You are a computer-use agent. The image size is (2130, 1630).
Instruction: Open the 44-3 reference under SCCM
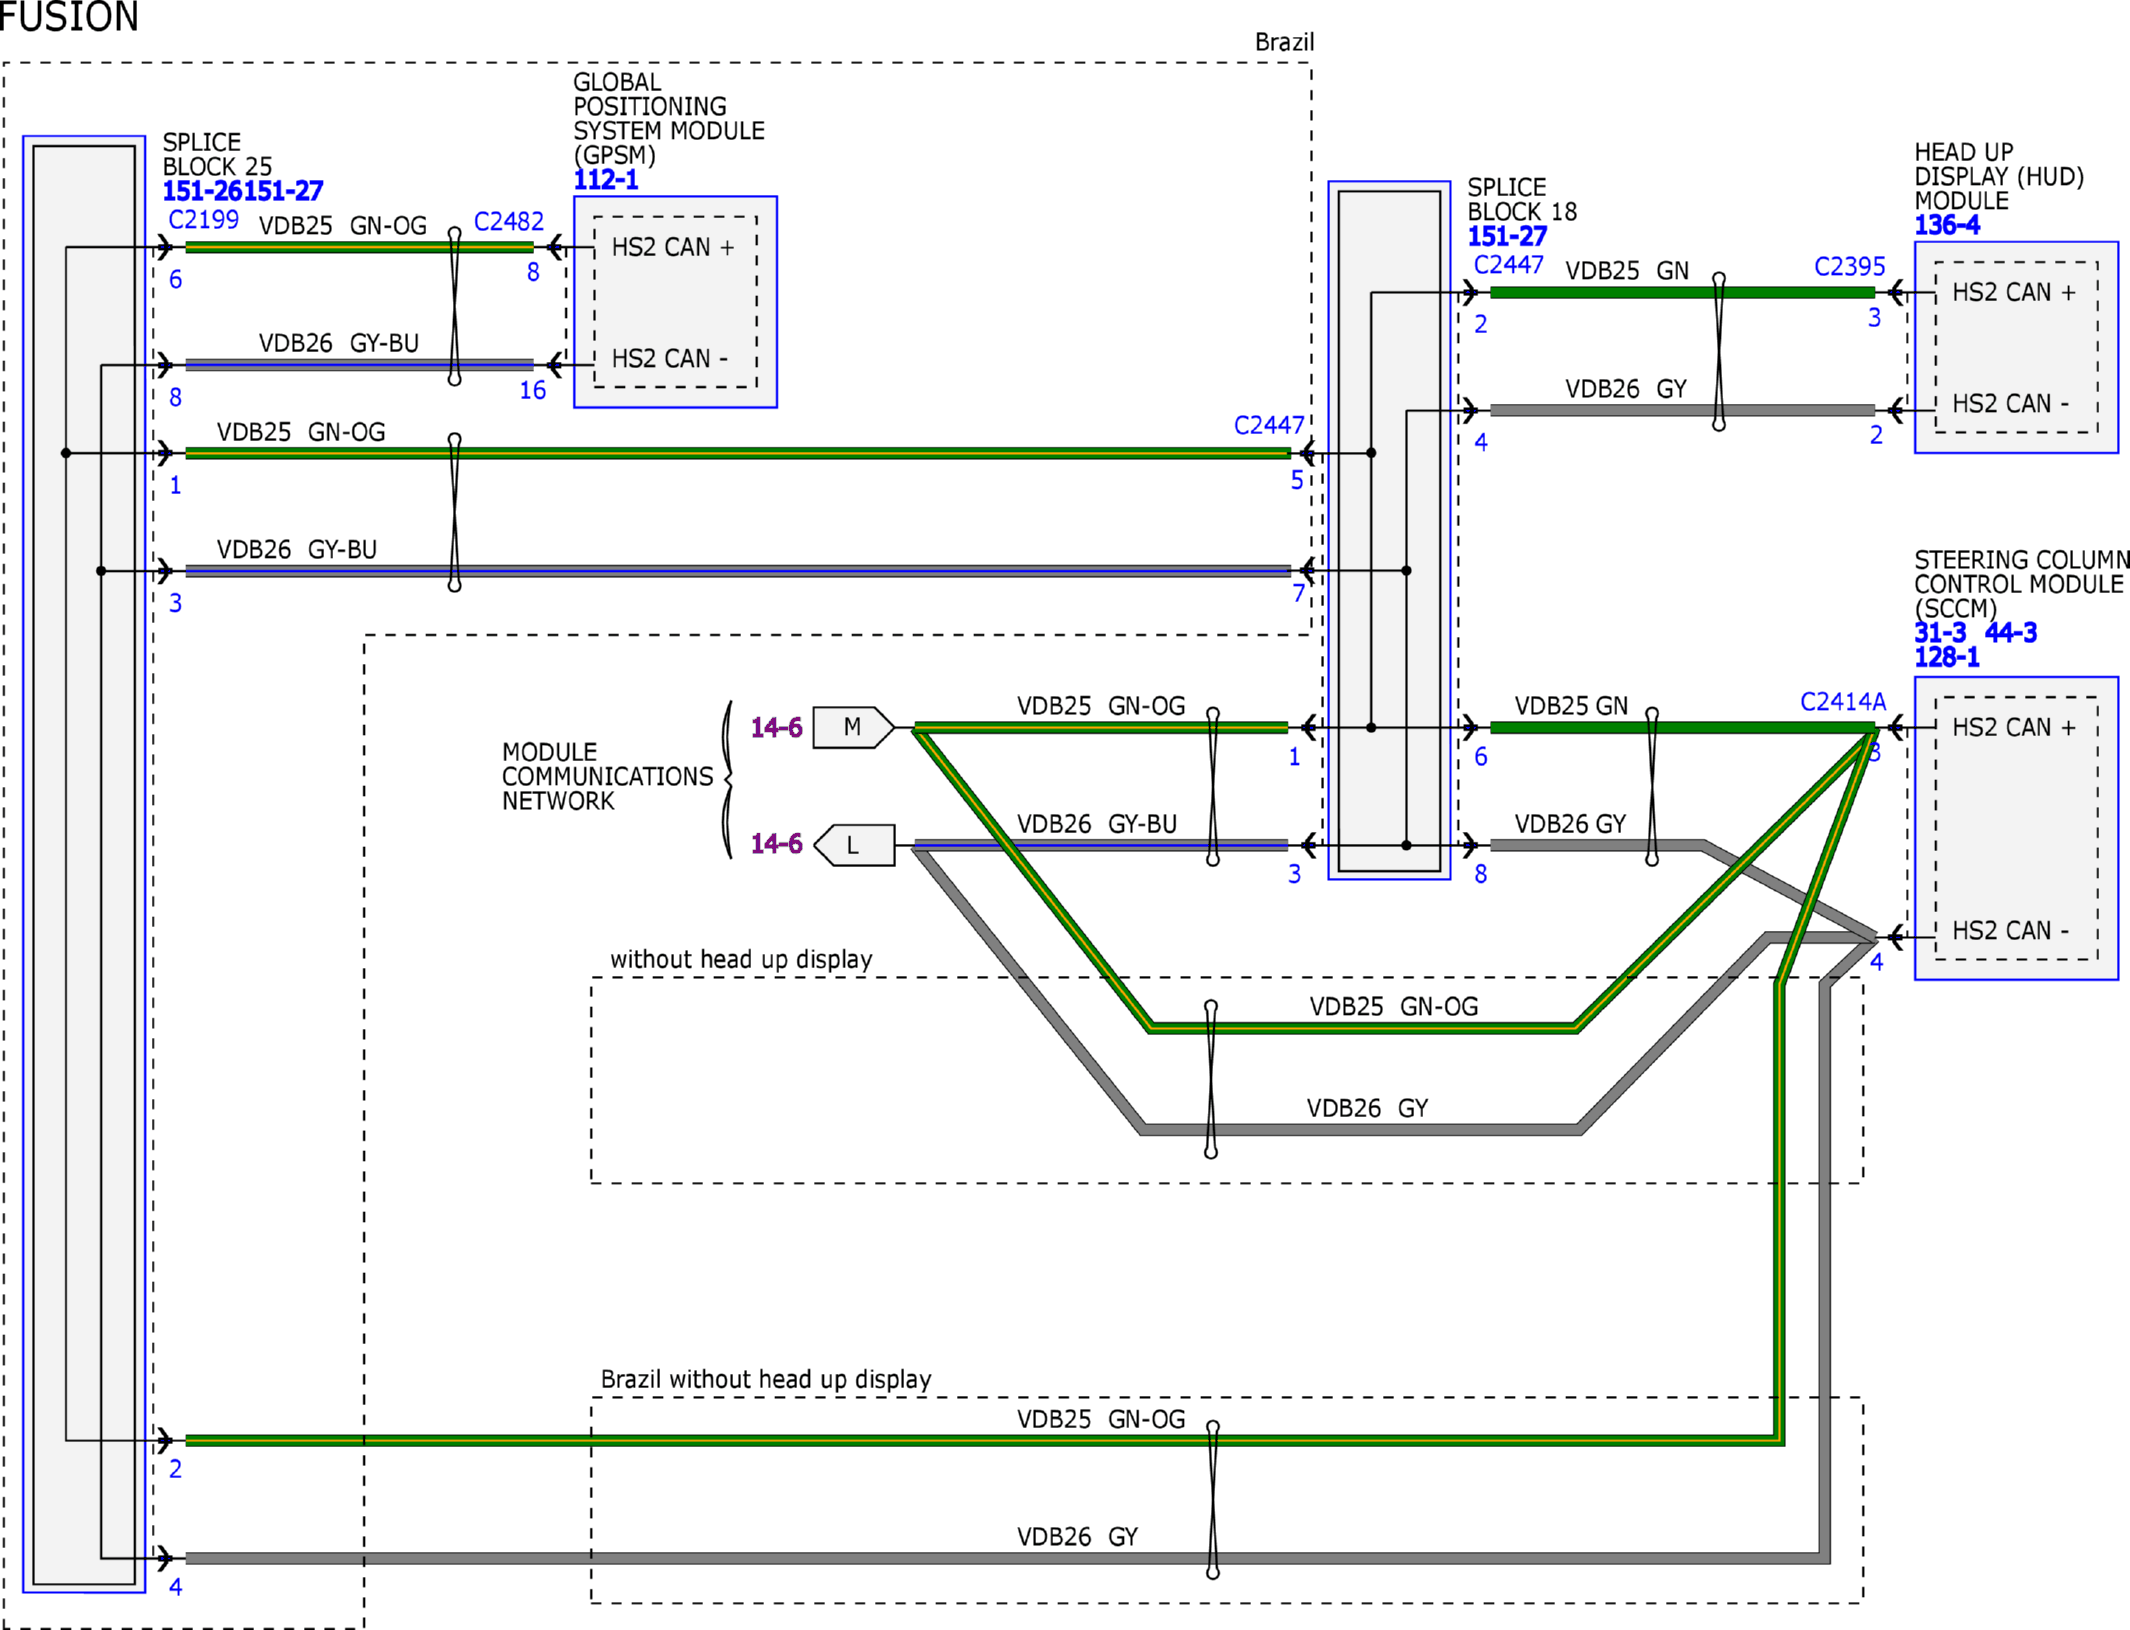[x=2011, y=633]
